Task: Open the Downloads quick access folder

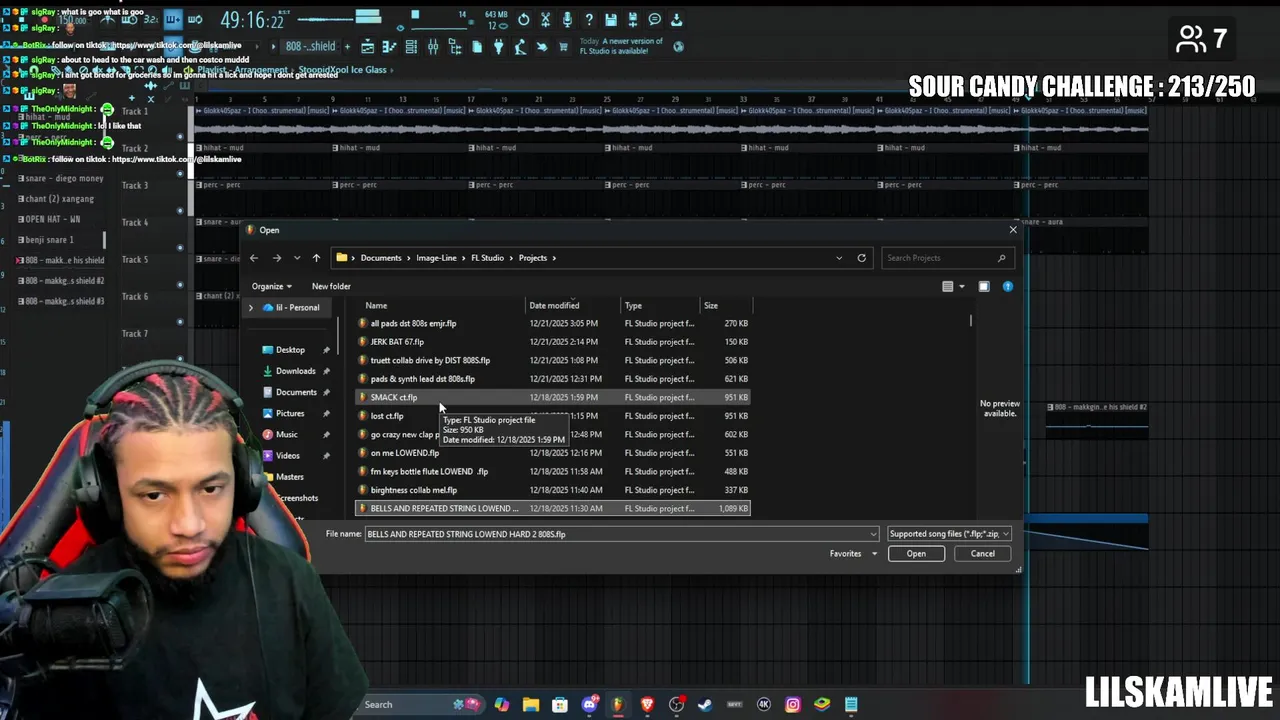Action: click(x=296, y=371)
